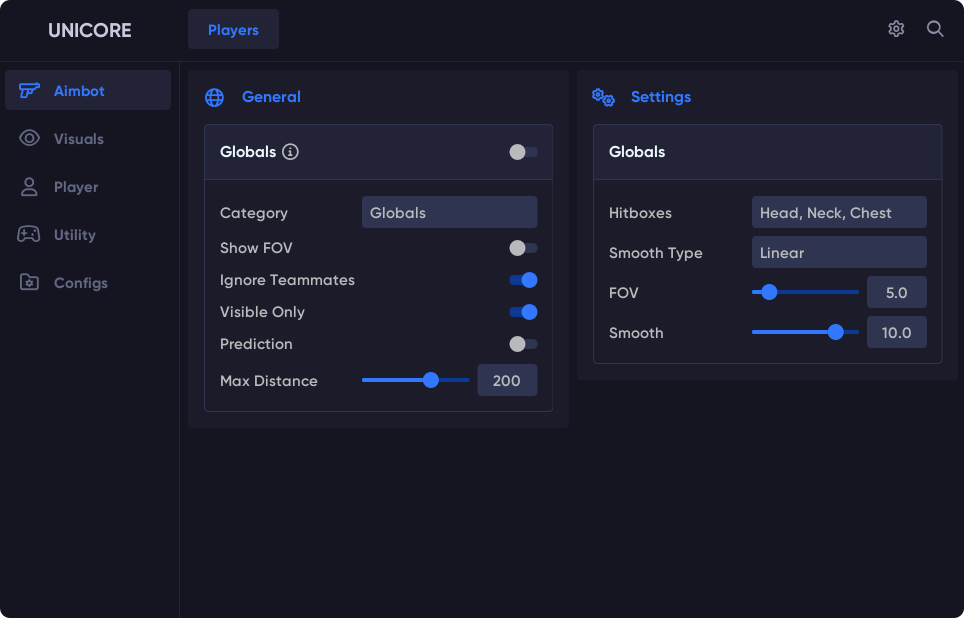Click the Max Distance slider handle

tap(431, 380)
